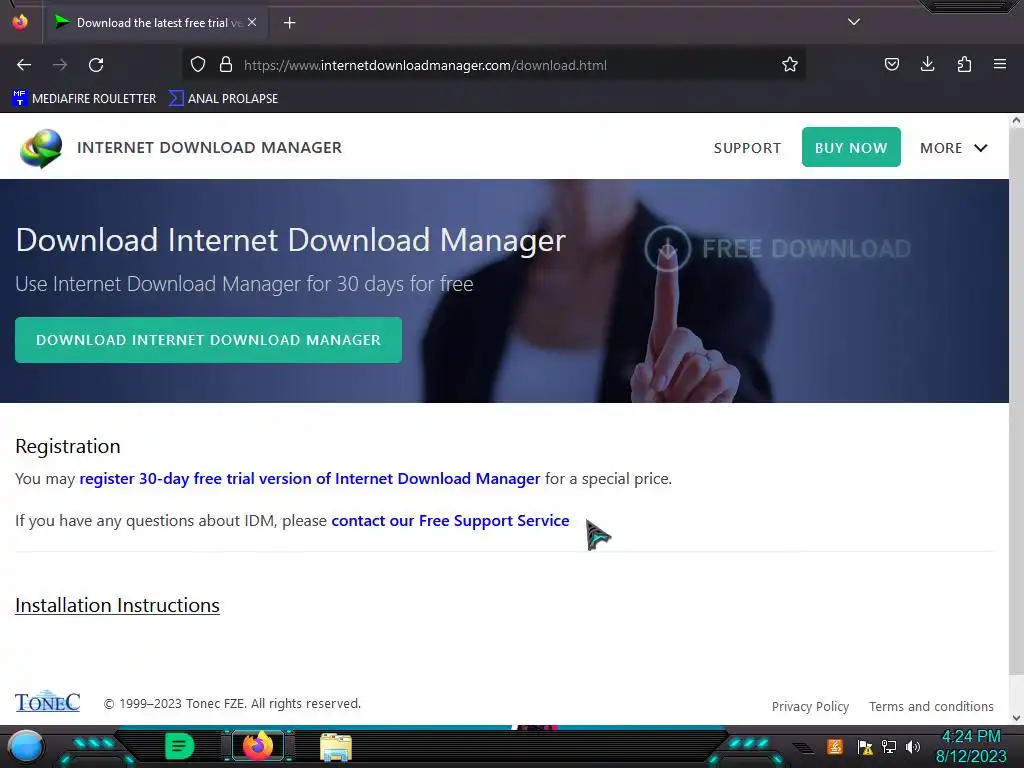Open the Privacy Policy link
This screenshot has width=1024, height=768.
[x=810, y=707]
